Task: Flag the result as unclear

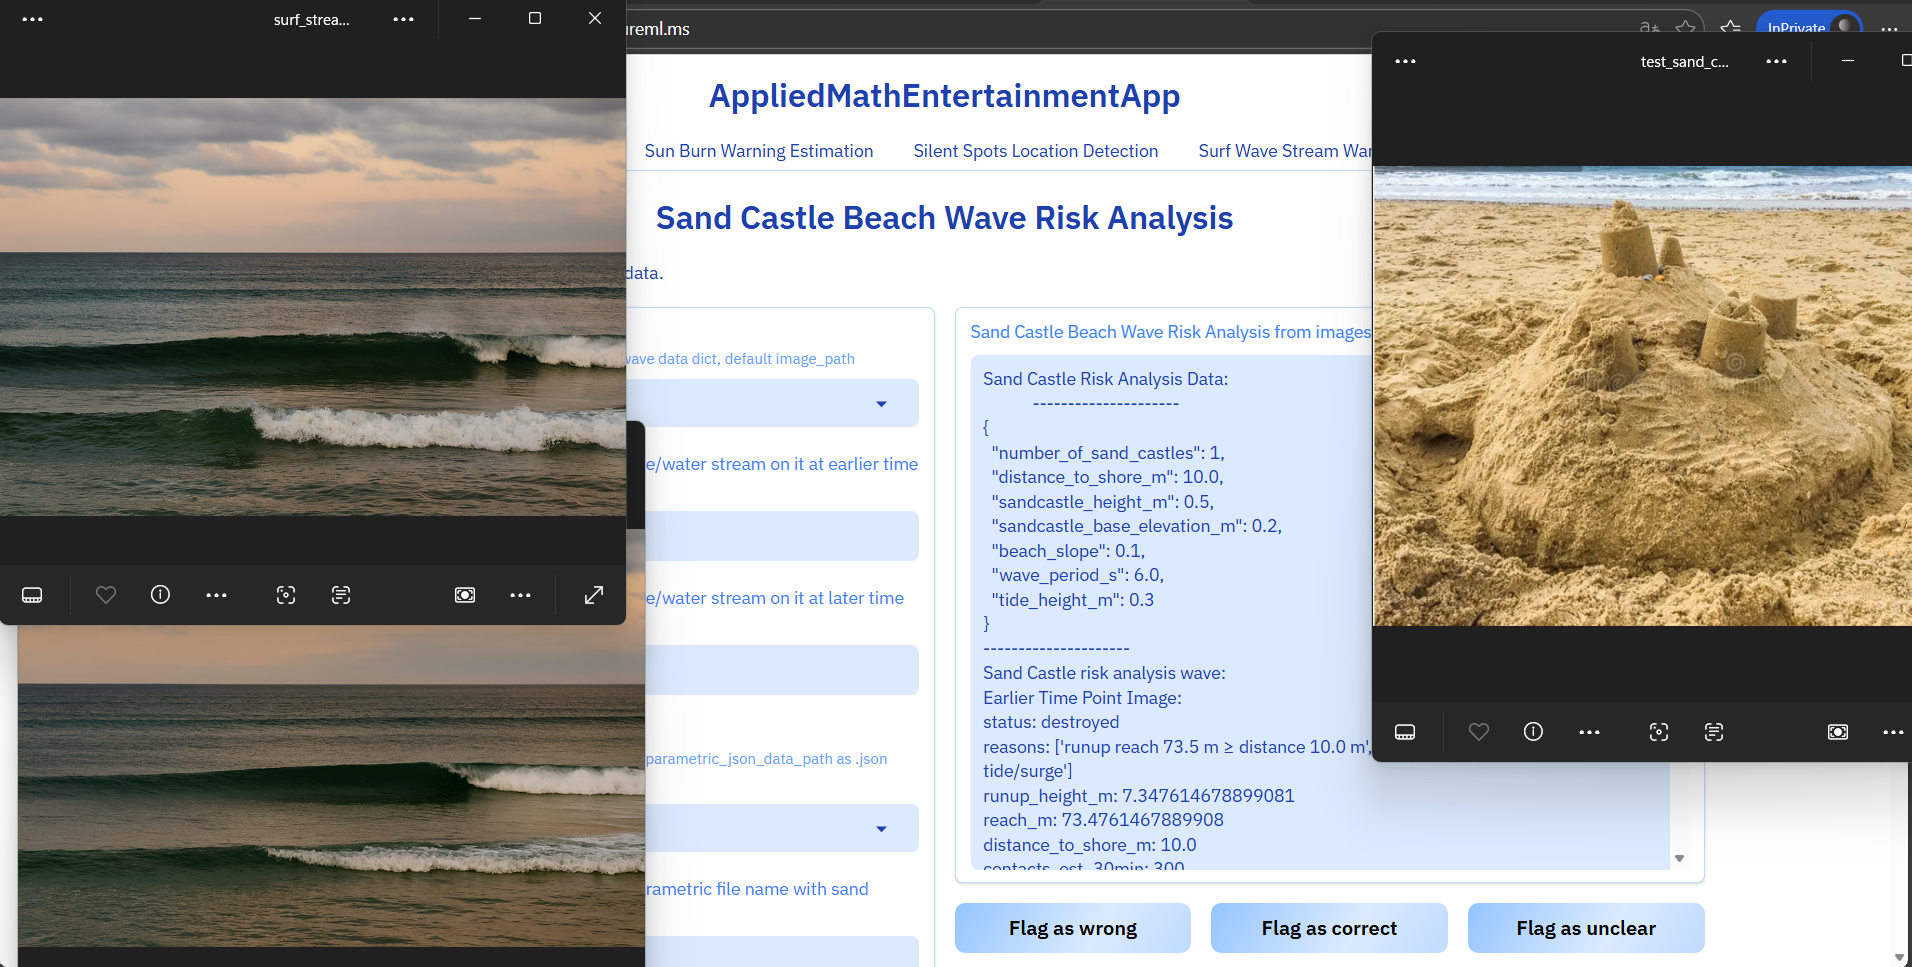Action: [x=1586, y=928]
